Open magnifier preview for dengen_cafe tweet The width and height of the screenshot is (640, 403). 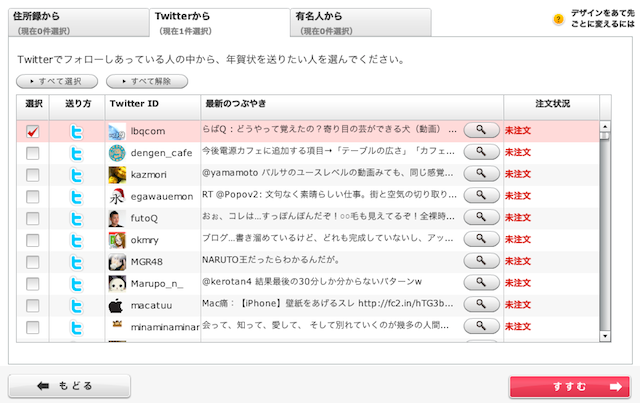click(x=482, y=151)
